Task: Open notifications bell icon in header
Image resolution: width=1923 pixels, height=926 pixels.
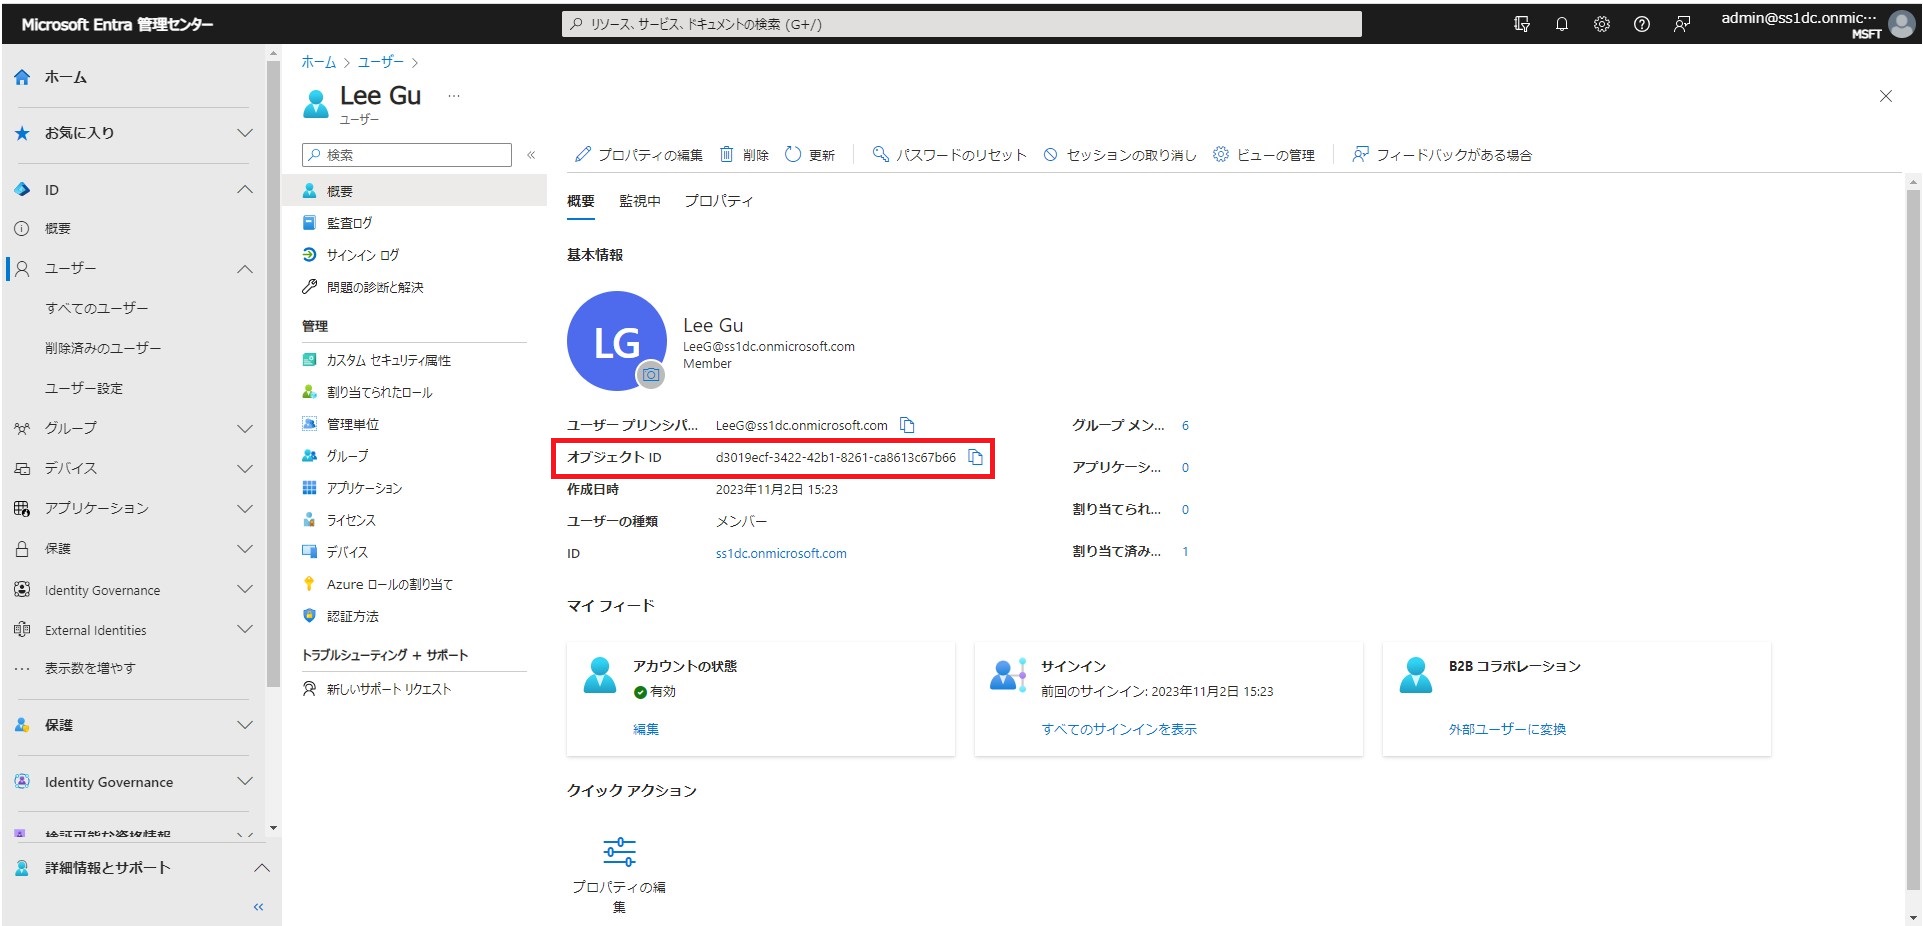Action: (x=1561, y=24)
